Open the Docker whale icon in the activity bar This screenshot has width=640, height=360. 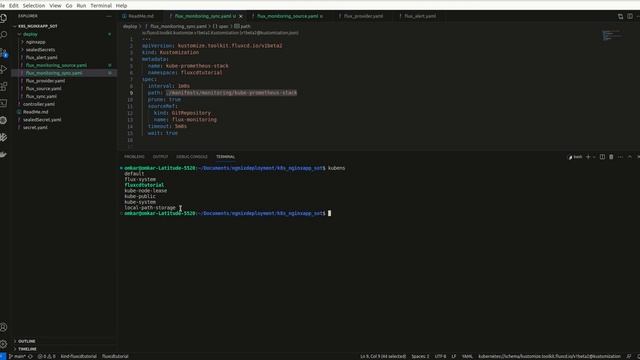point(4,154)
